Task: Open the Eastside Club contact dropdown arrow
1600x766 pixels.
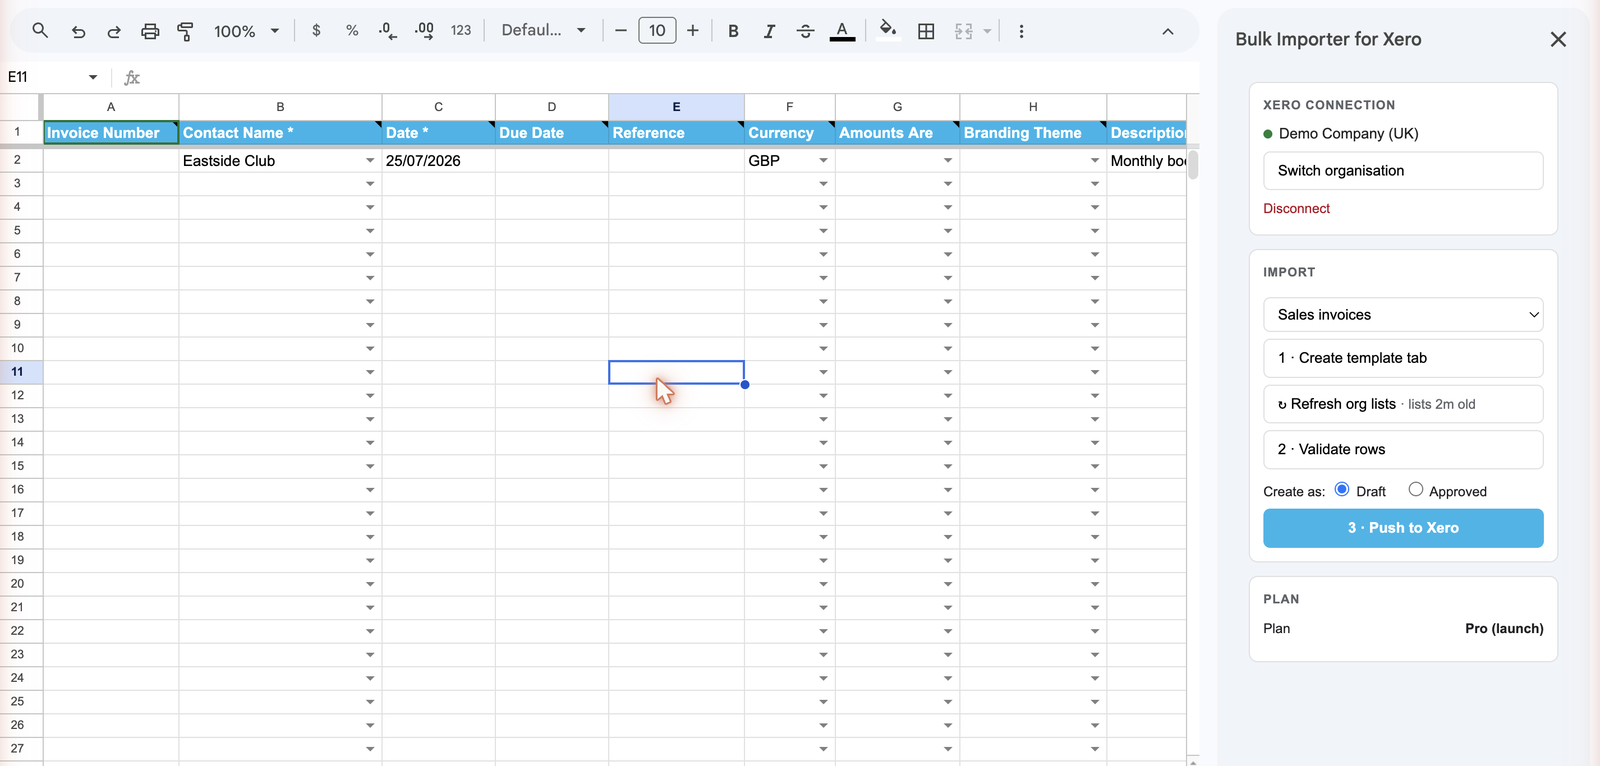Action: coord(370,161)
